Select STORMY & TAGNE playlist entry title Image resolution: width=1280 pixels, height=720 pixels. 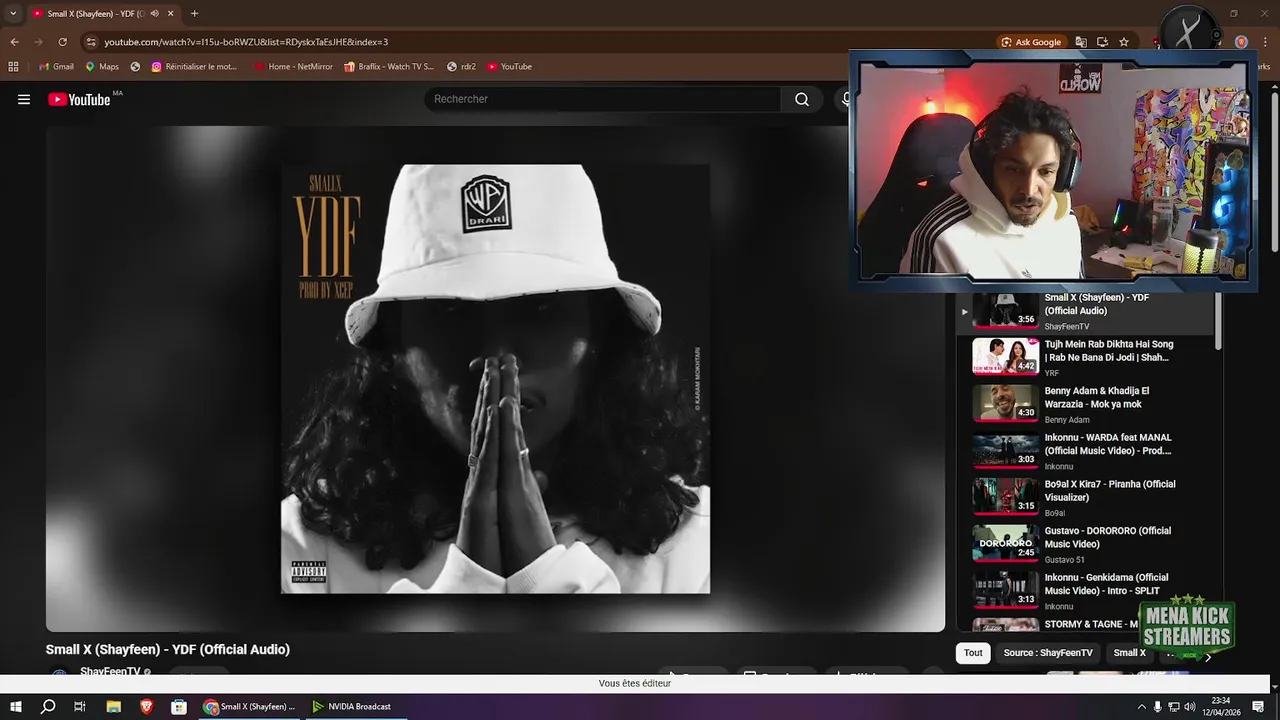(1091, 624)
